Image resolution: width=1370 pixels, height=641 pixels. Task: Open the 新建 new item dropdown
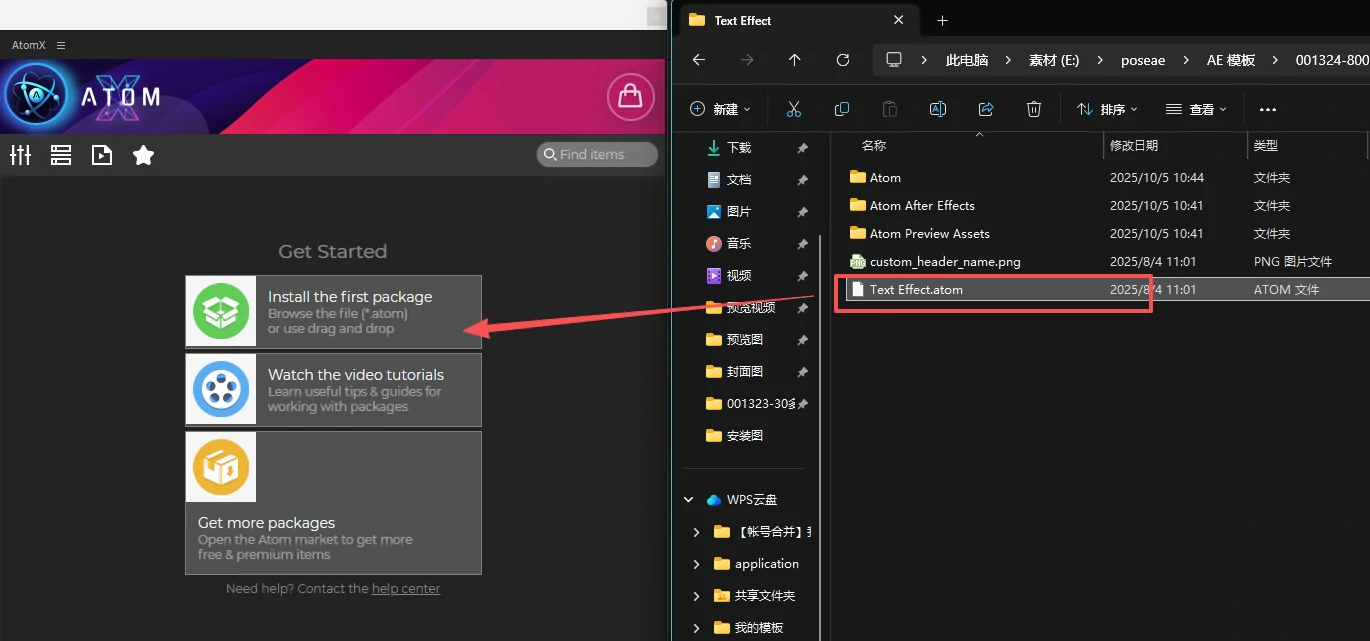coord(720,109)
